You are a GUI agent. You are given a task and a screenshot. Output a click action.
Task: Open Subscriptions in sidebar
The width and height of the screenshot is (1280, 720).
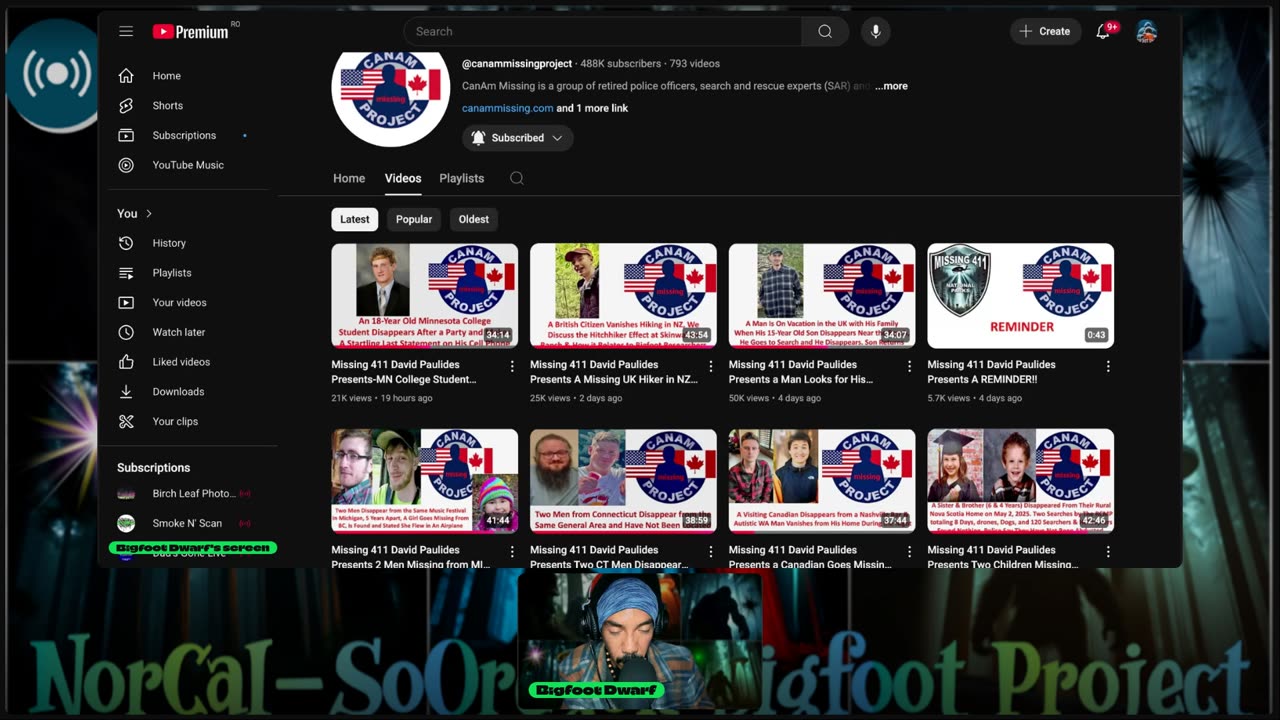[x=186, y=135]
